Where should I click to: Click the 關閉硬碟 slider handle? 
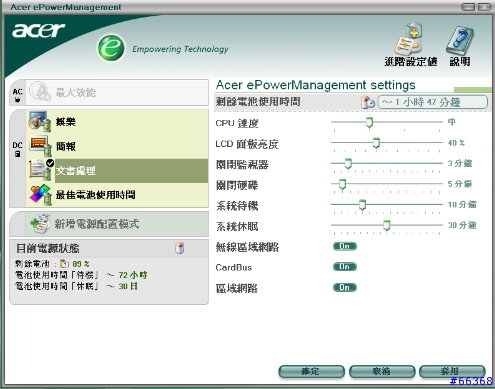click(342, 184)
